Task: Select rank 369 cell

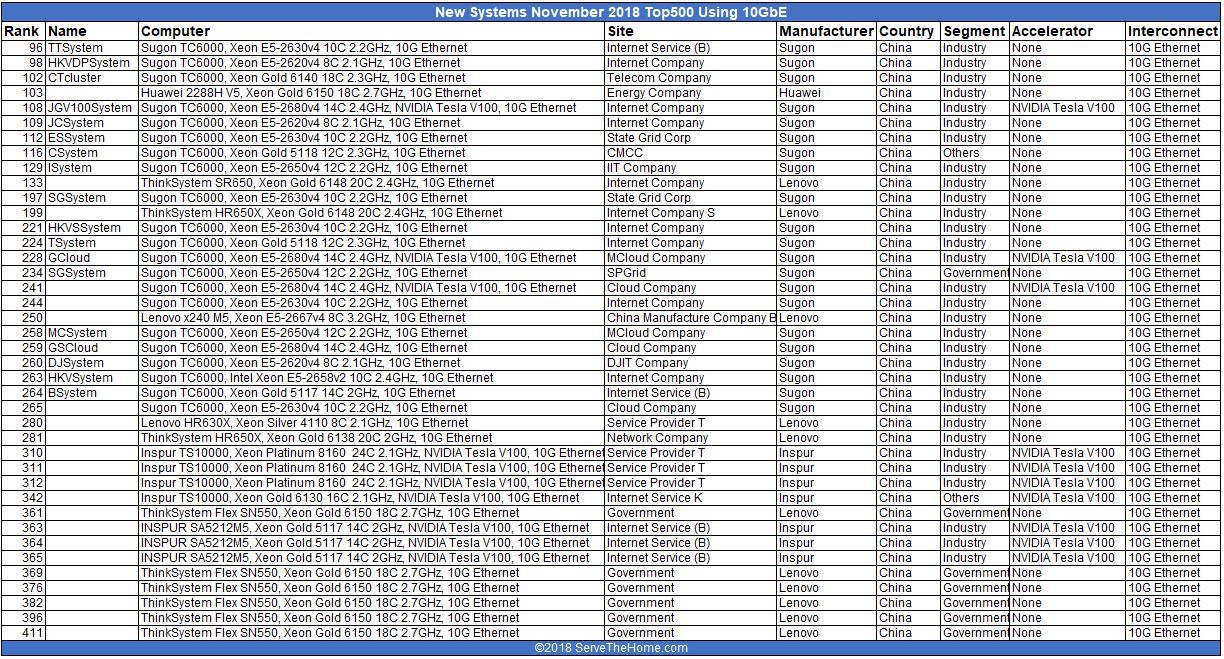Action: pyautogui.click(x=23, y=573)
